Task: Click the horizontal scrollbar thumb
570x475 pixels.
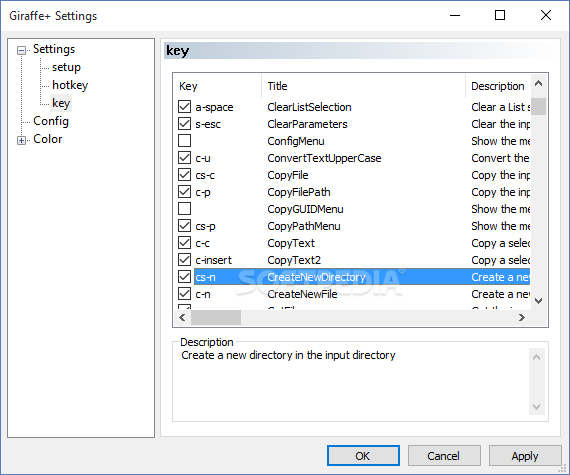Action: [x=216, y=318]
